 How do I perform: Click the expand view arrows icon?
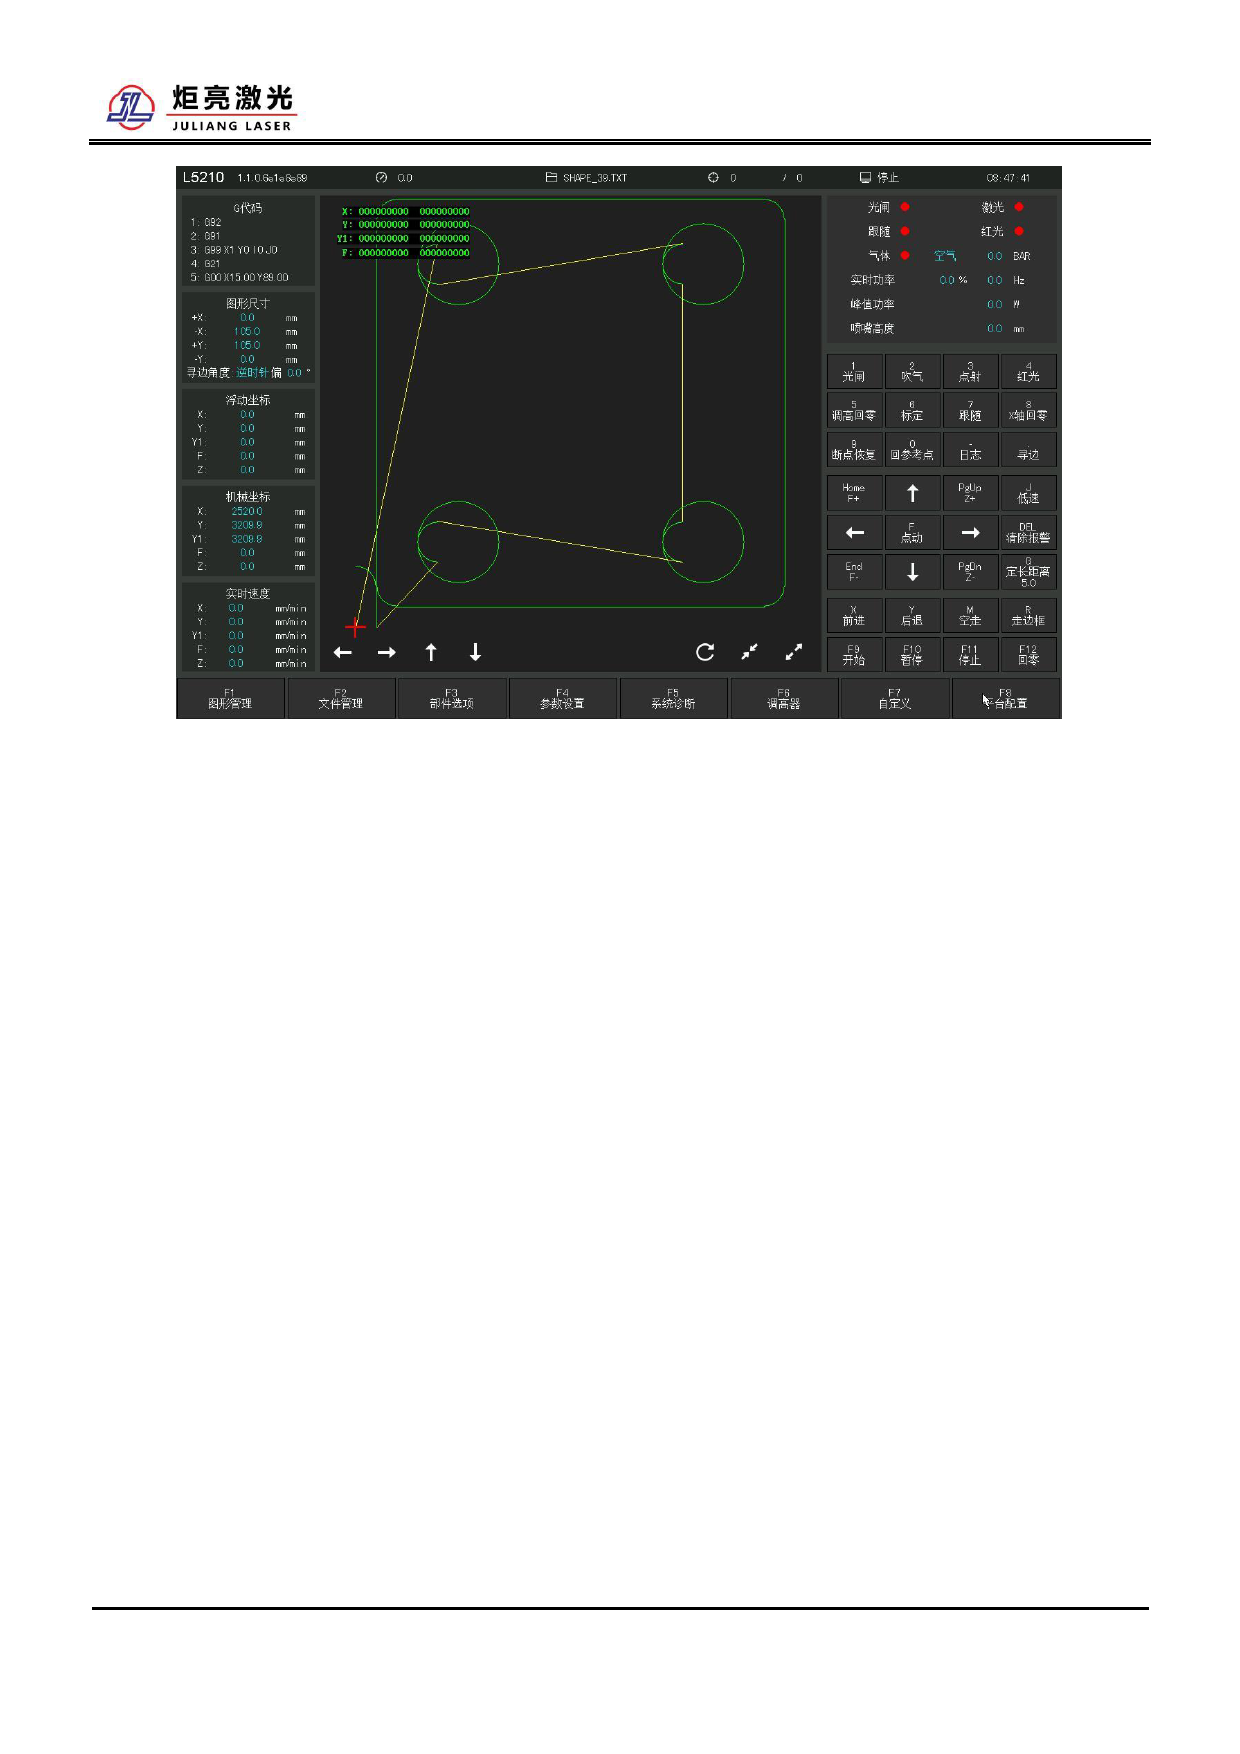pyautogui.click(x=794, y=652)
